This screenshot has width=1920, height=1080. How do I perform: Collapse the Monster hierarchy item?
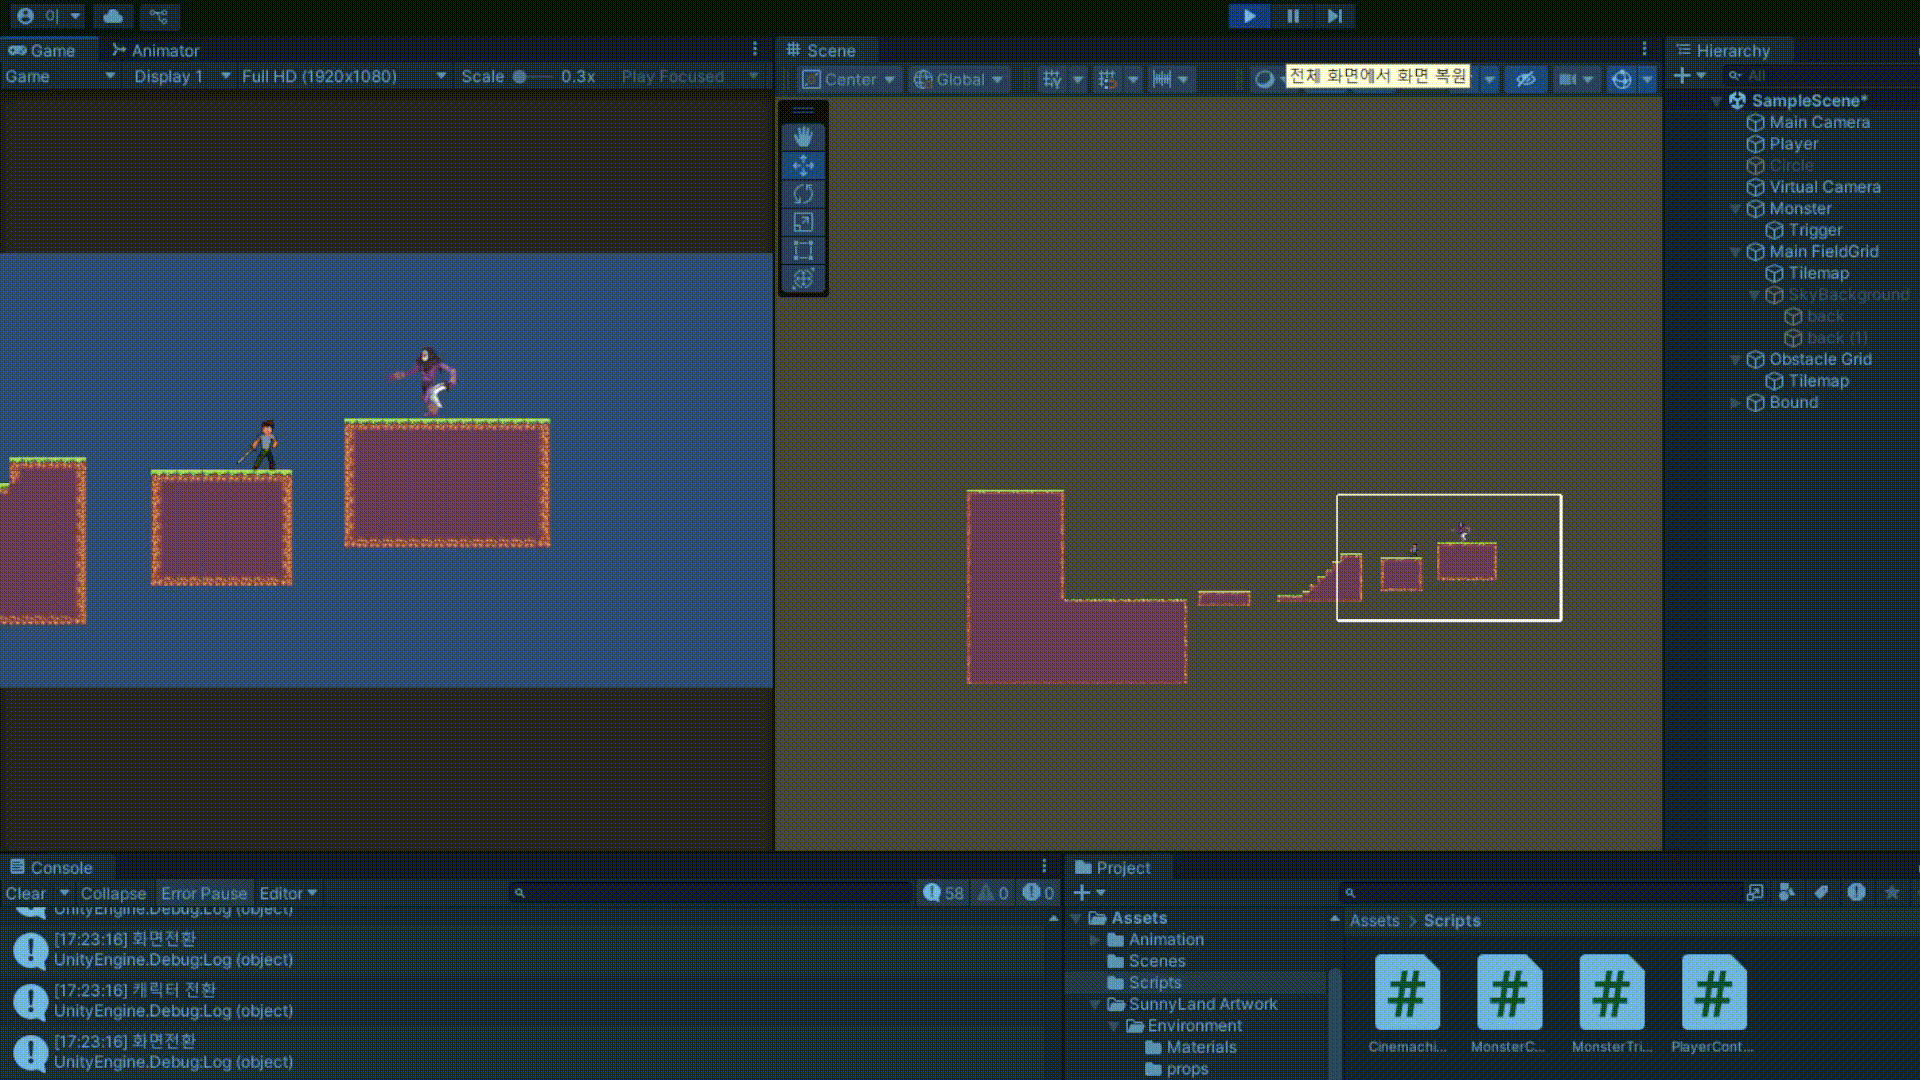click(1735, 209)
